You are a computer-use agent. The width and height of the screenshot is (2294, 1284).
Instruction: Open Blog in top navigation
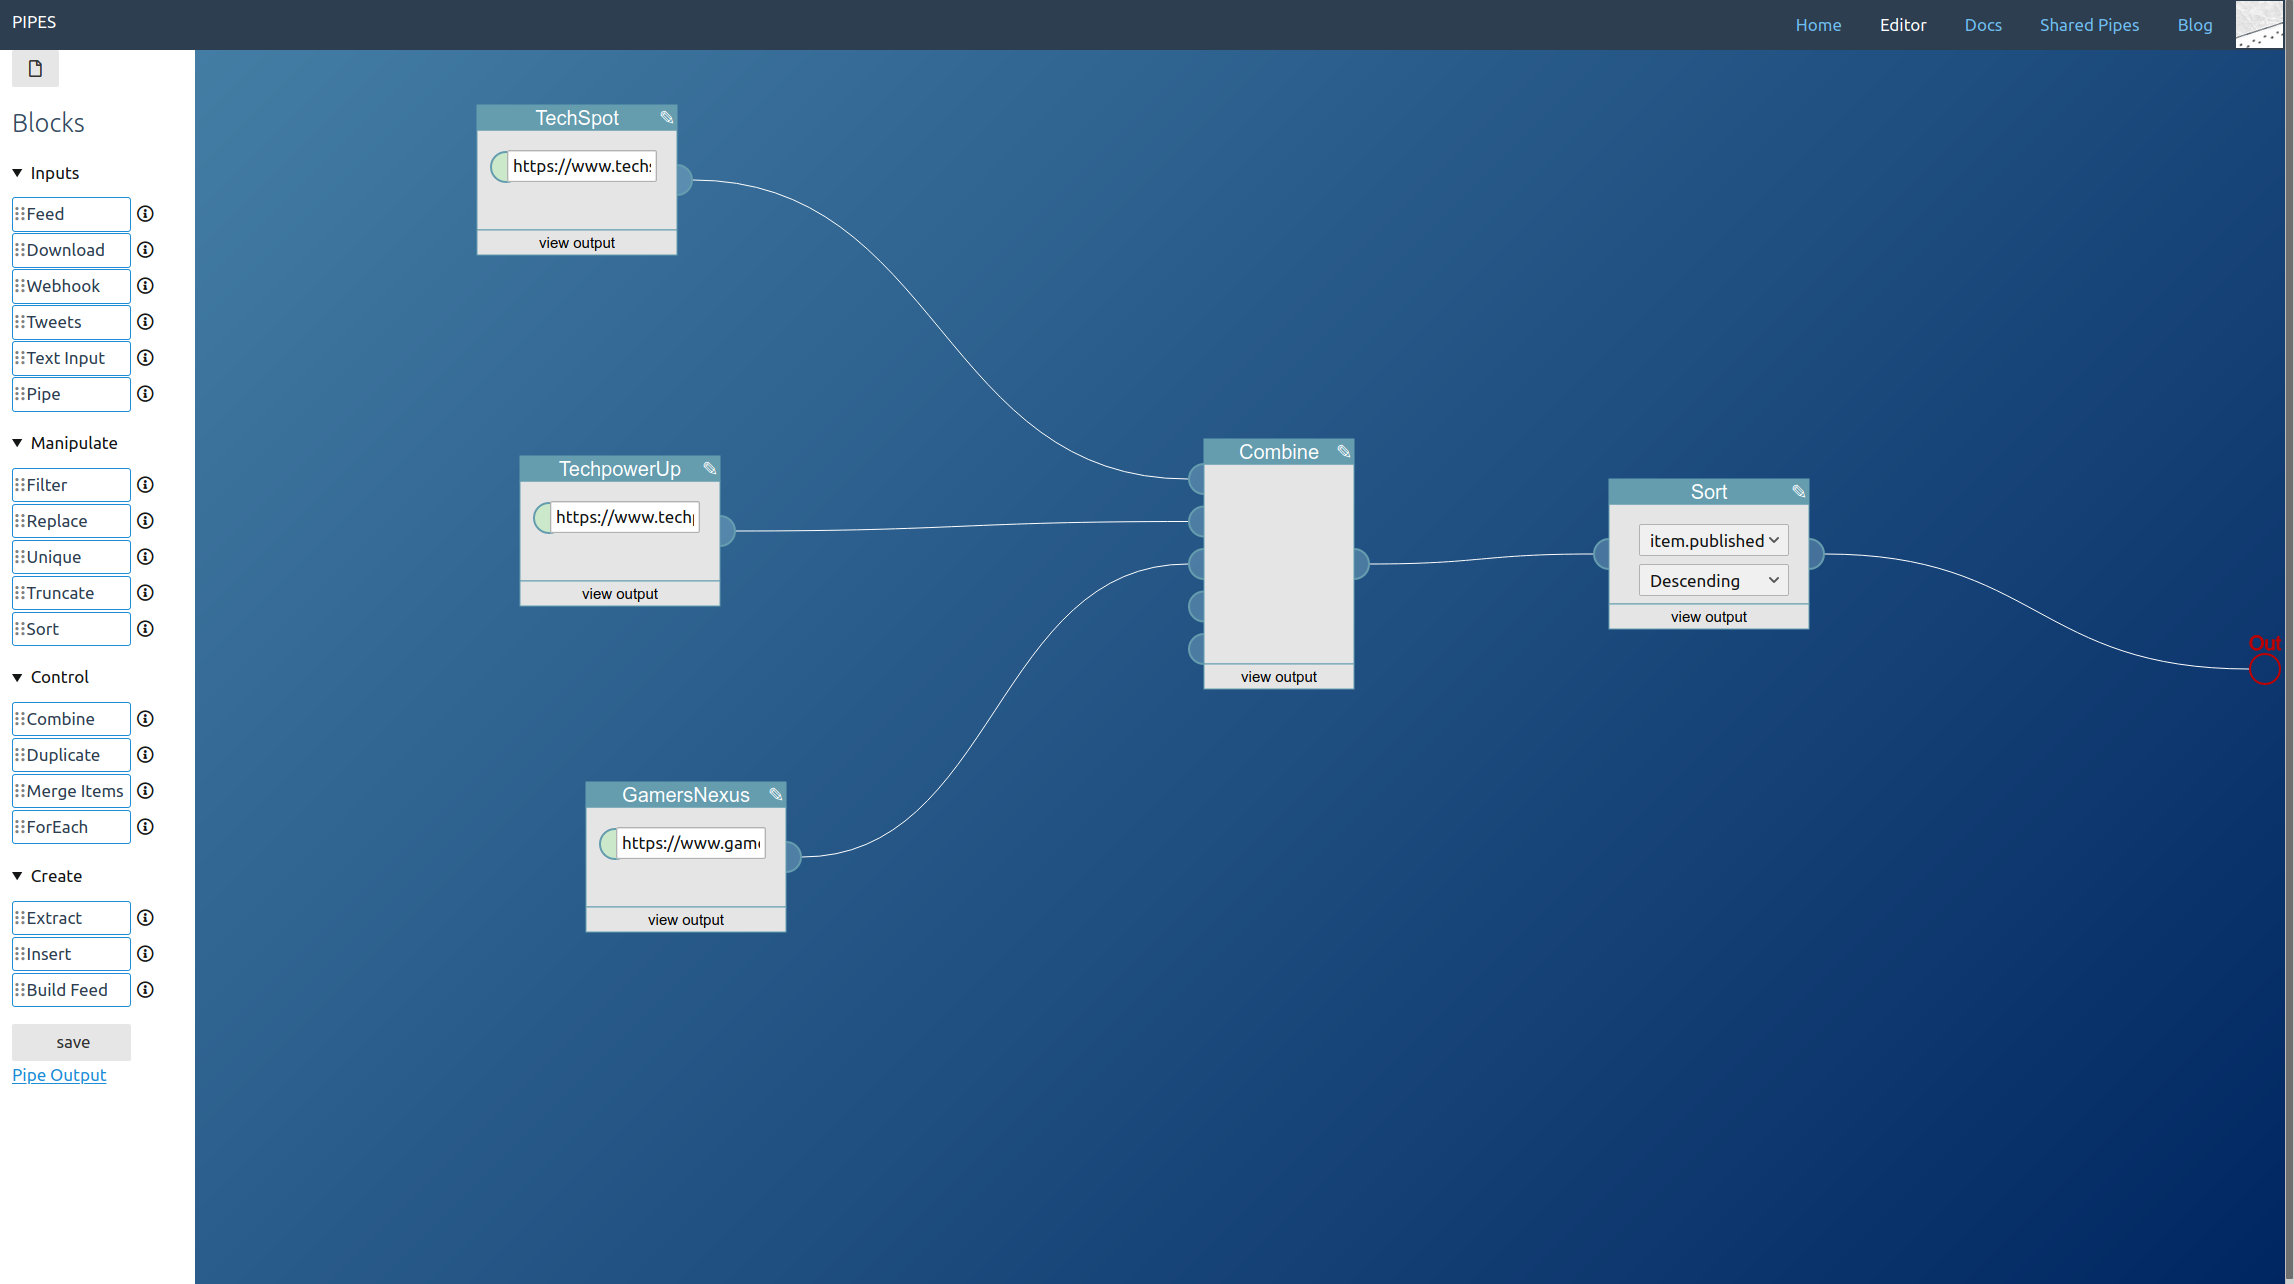tap(2195, 25)
